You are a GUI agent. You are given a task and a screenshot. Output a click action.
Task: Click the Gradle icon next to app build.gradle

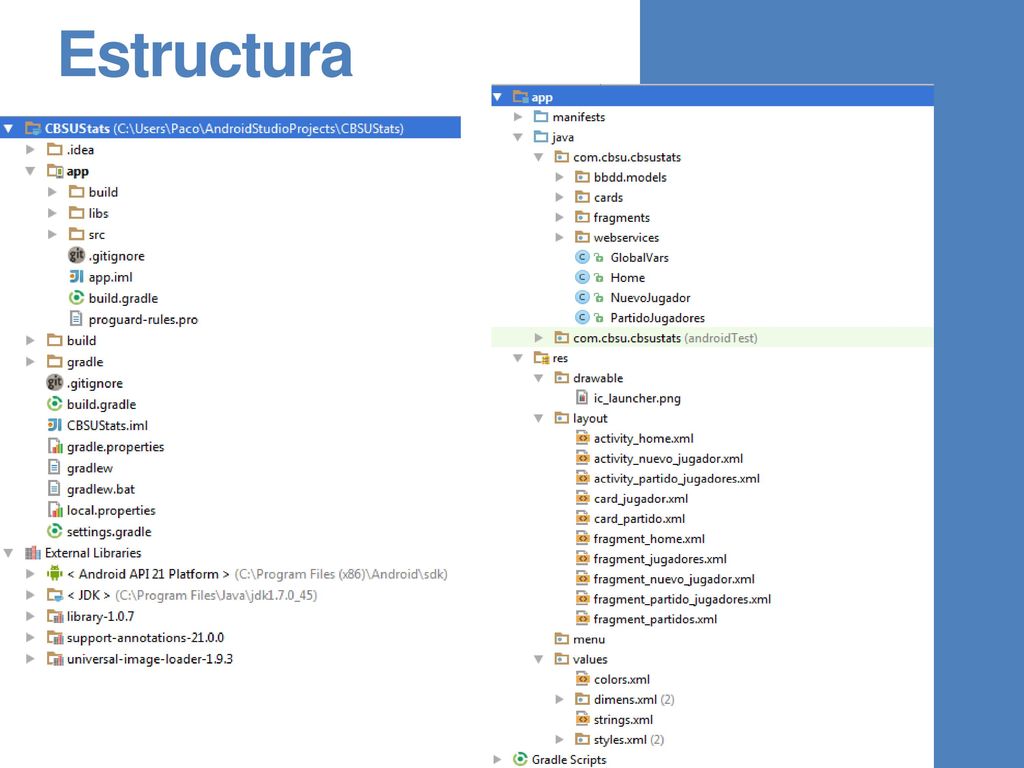click(x=76, y=298)
